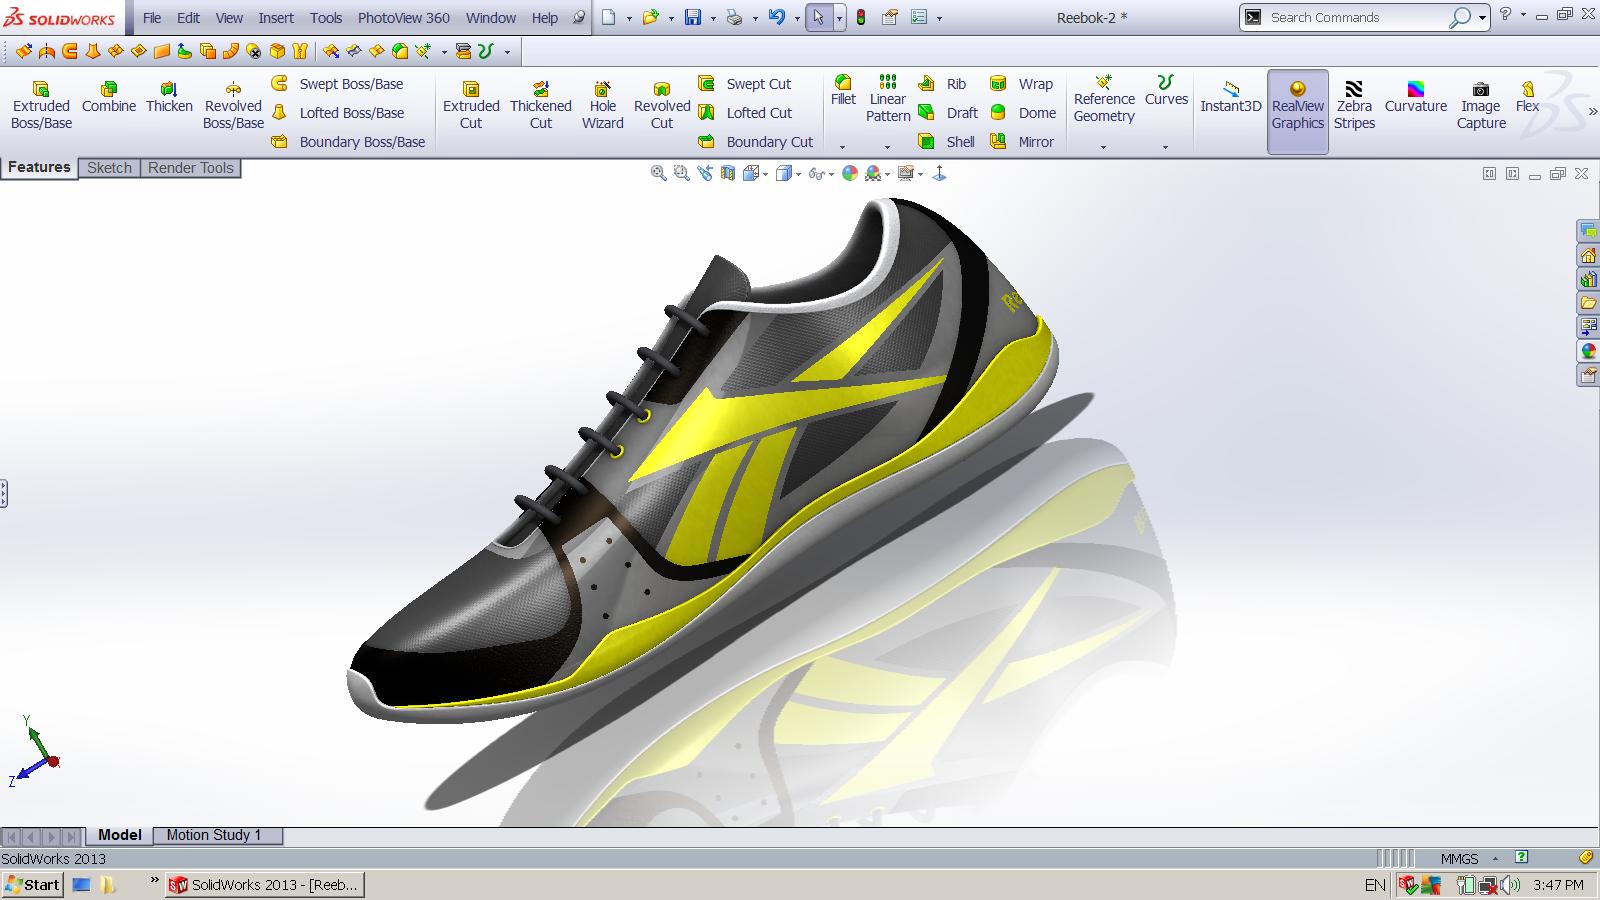Expand the Search Commands dropdown arrow

[1482, 18]
